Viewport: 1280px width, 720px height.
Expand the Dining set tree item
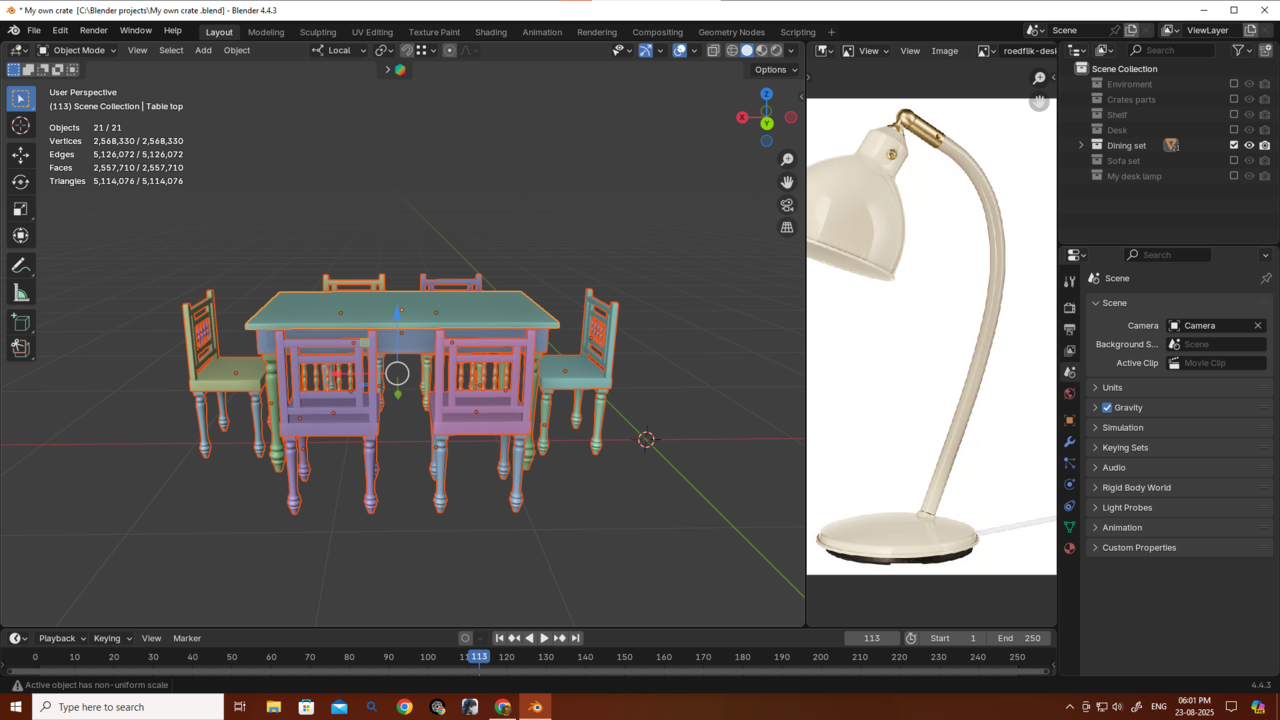1080,146
